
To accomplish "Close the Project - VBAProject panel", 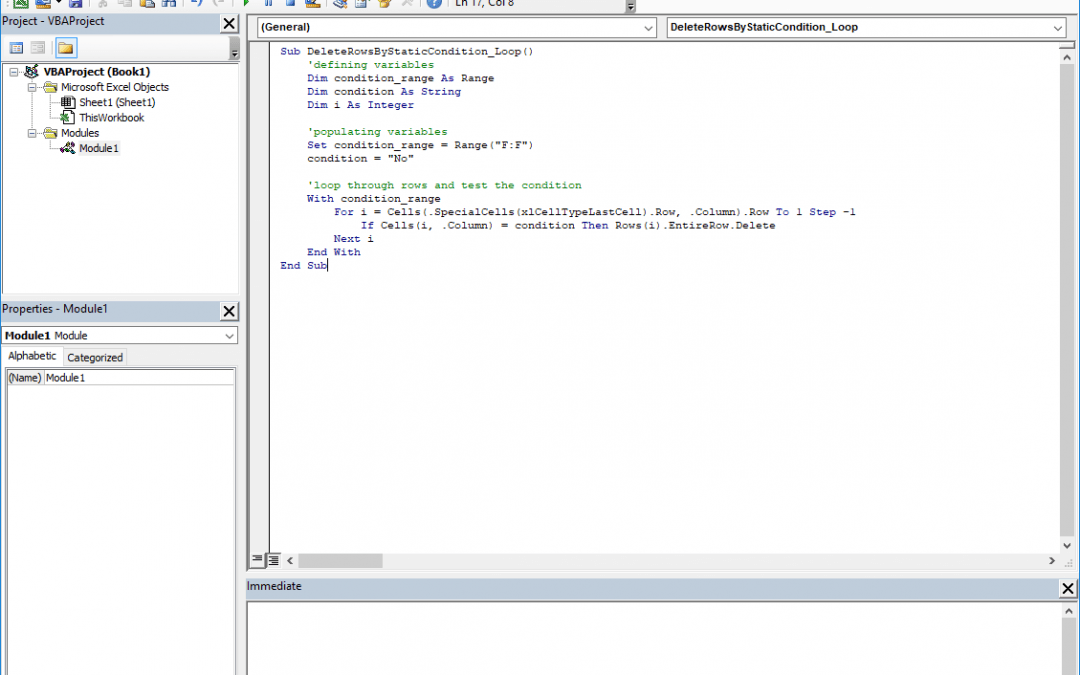I will coord(229,23).
